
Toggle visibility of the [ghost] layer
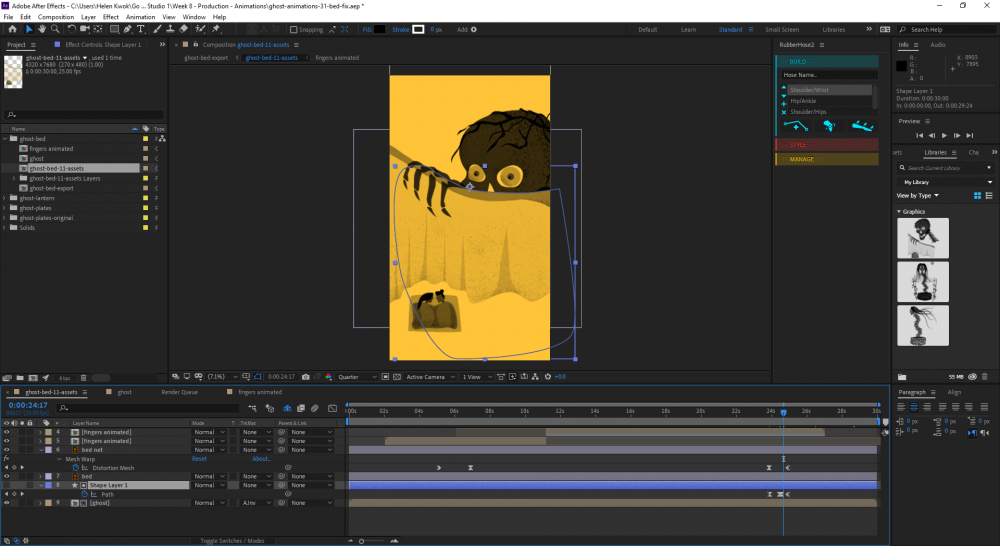tap(7, 503)
